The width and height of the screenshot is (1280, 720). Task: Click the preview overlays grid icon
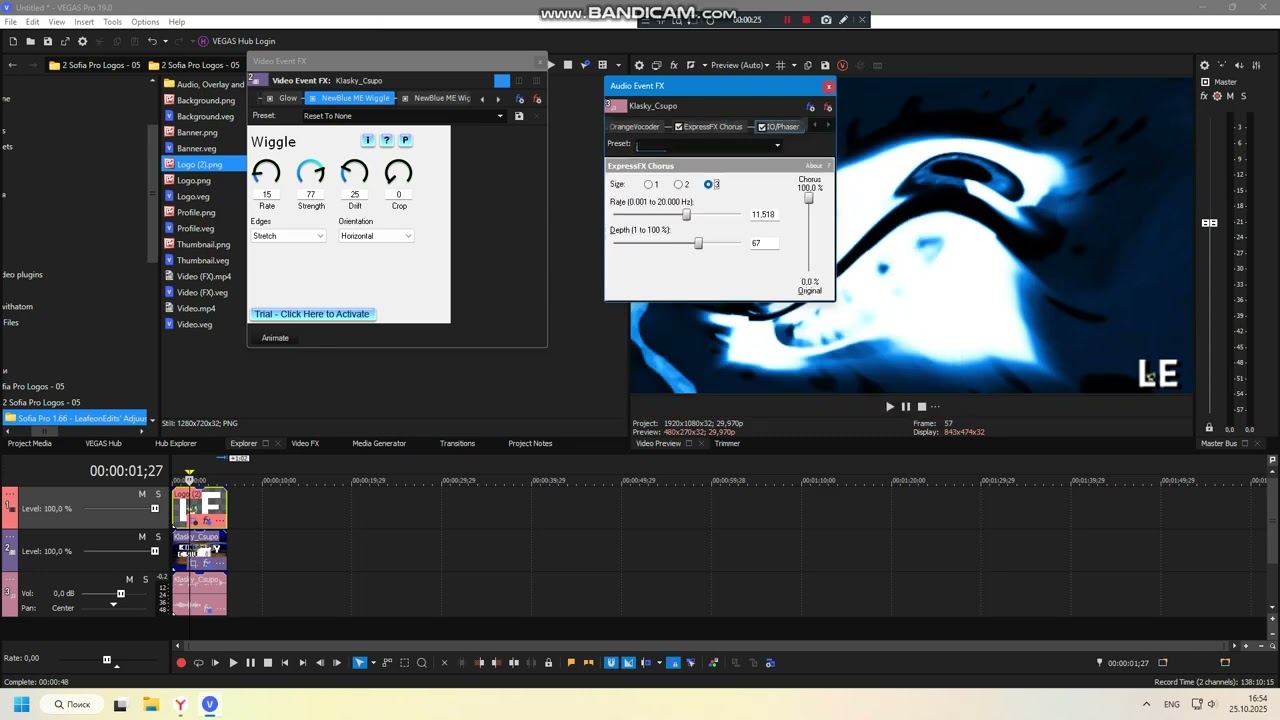(x=781, y=65)
